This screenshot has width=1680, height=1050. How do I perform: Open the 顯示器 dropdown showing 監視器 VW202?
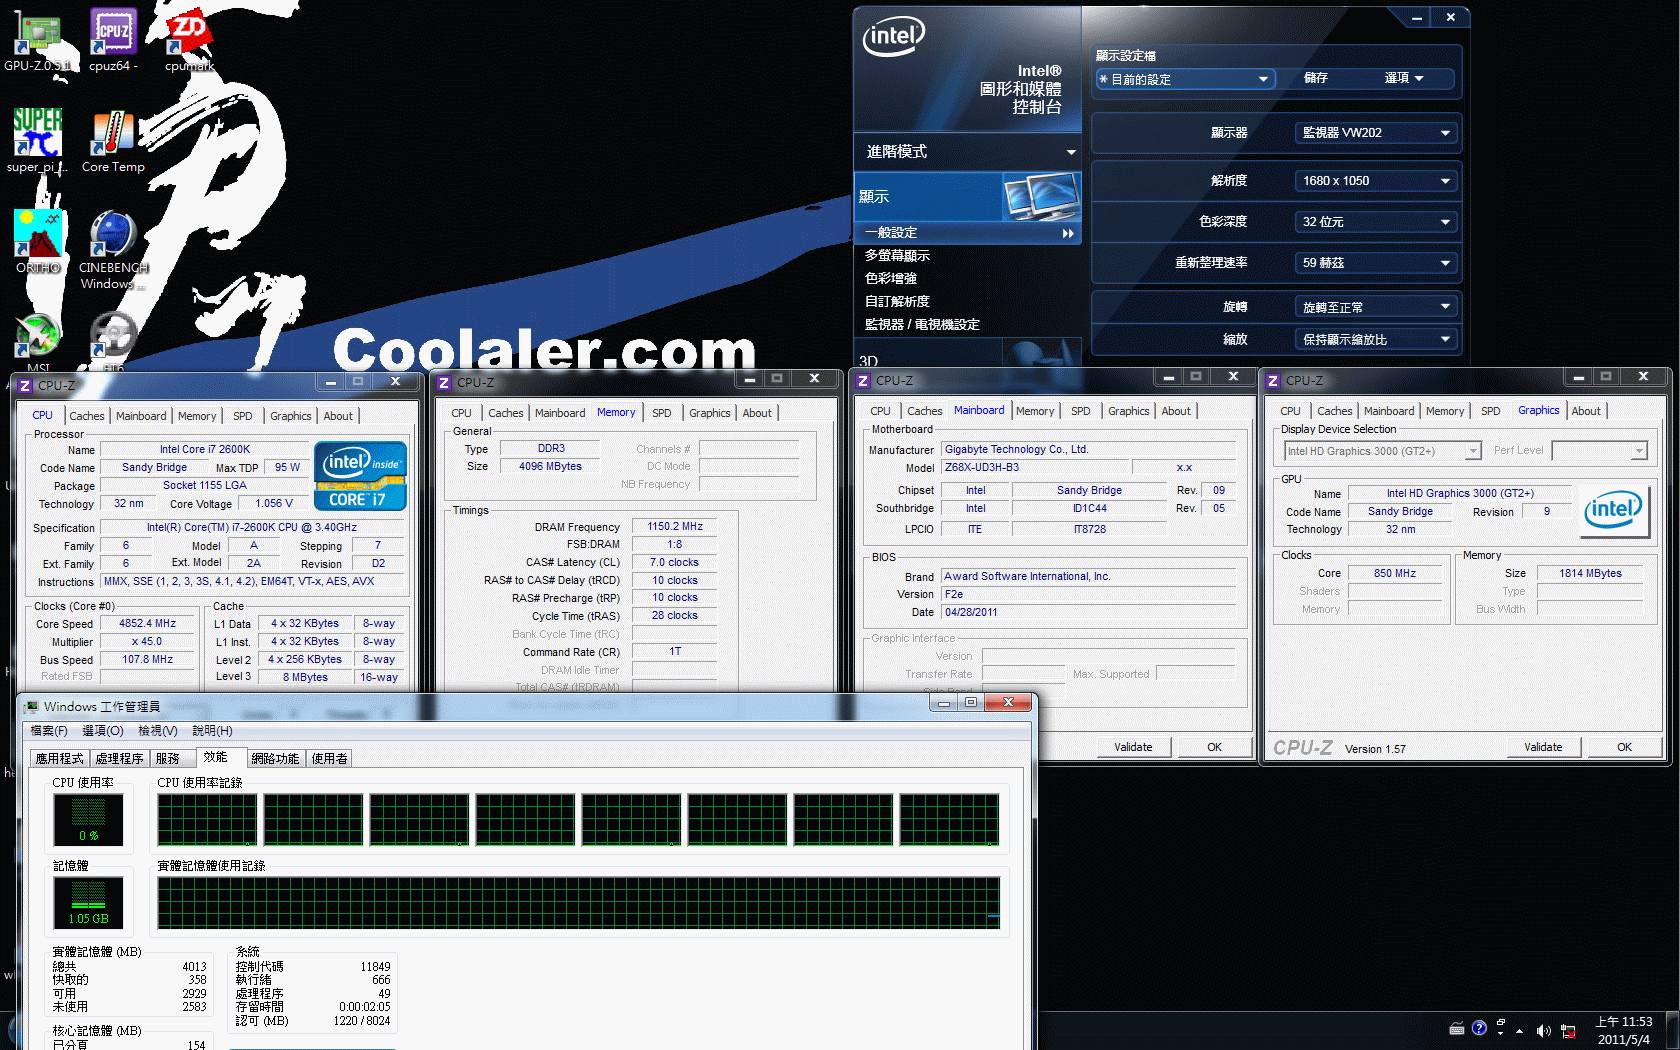1376,133
